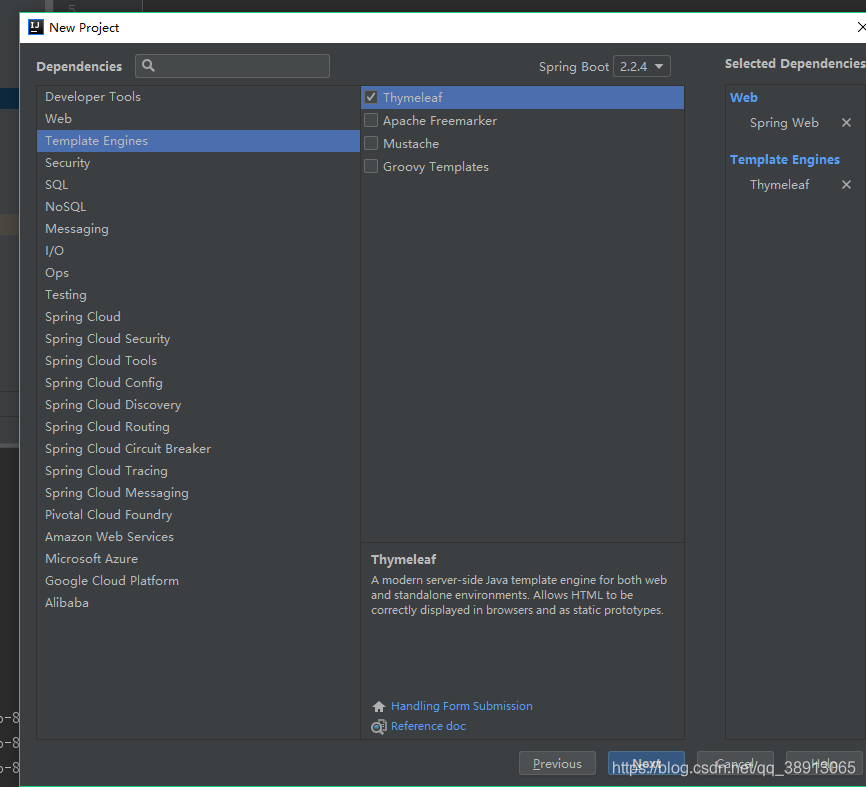Click the home icon beside Handling Form Submission

379,706
